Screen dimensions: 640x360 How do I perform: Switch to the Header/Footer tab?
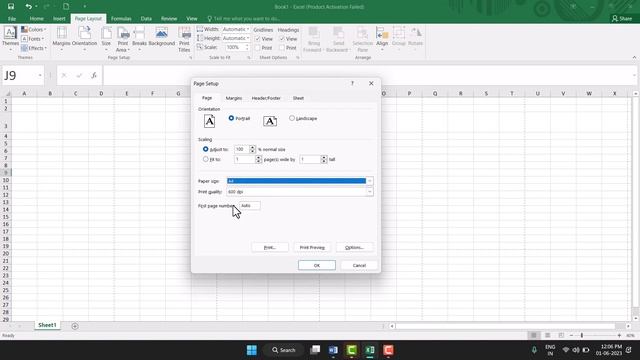(x=266, y=98)
